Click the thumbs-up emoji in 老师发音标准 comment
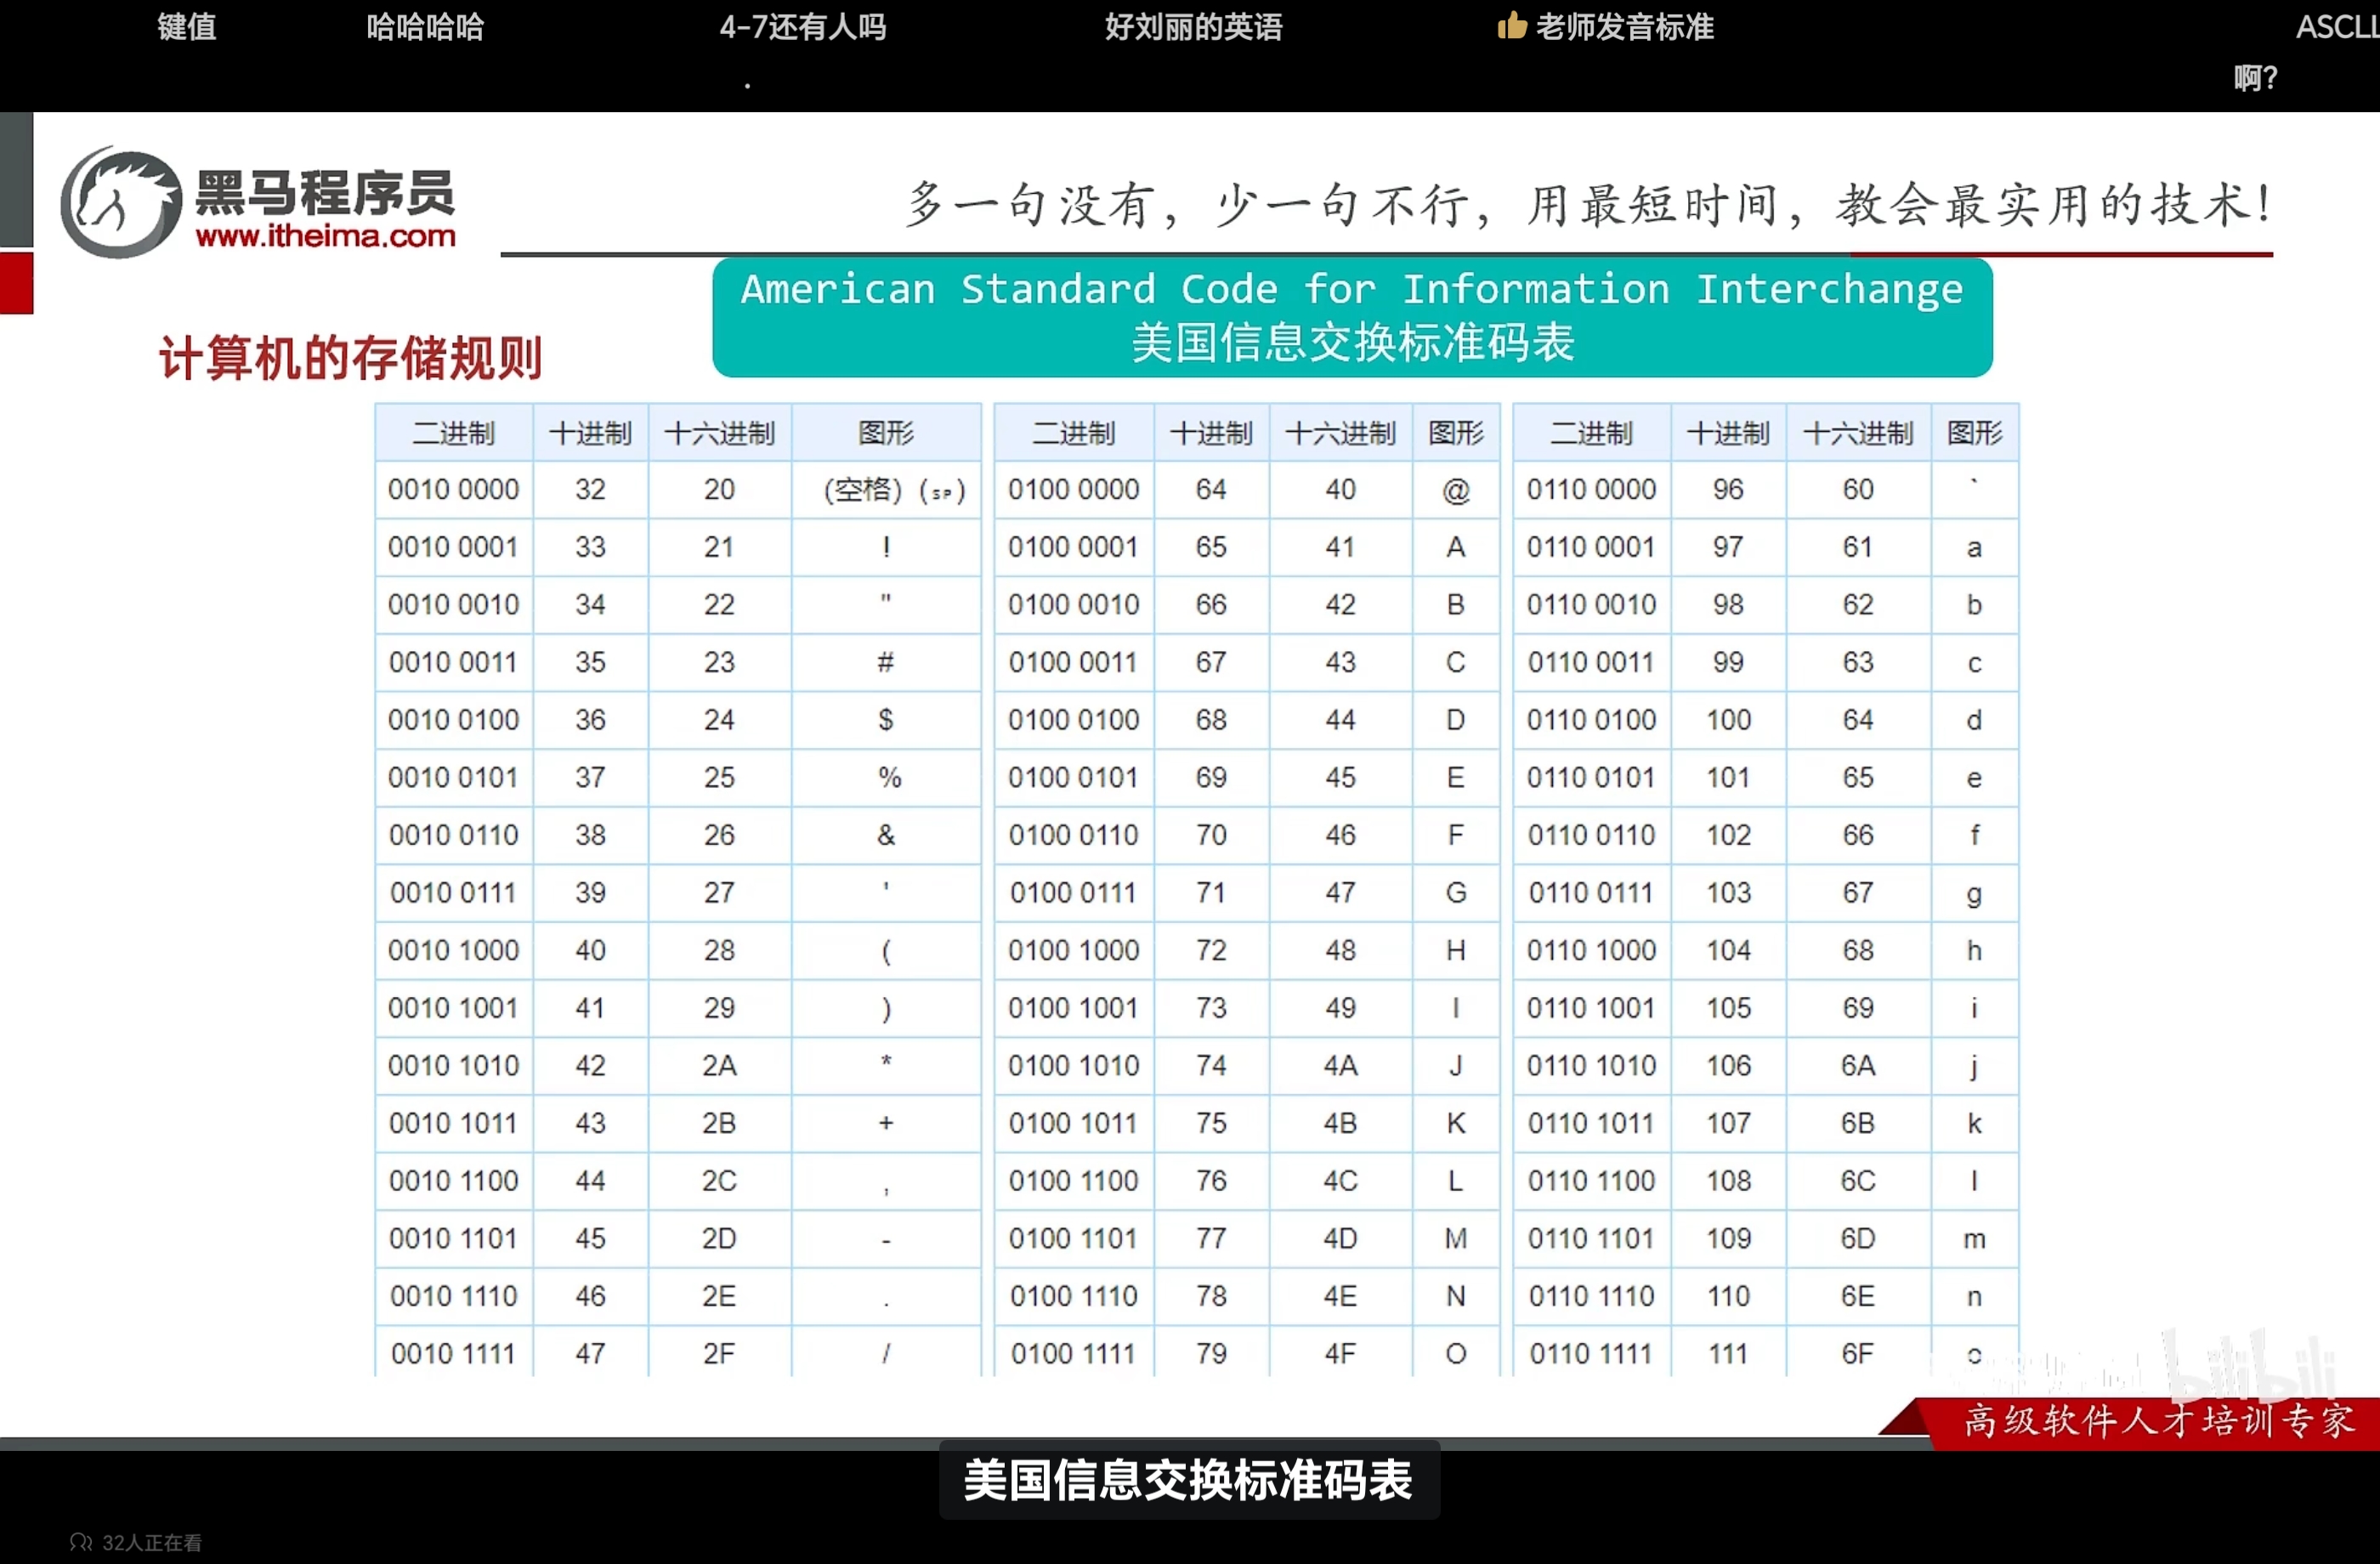Image resolution: width=2380 pixels, height=1564 pixels. (x=1511, y=26)
